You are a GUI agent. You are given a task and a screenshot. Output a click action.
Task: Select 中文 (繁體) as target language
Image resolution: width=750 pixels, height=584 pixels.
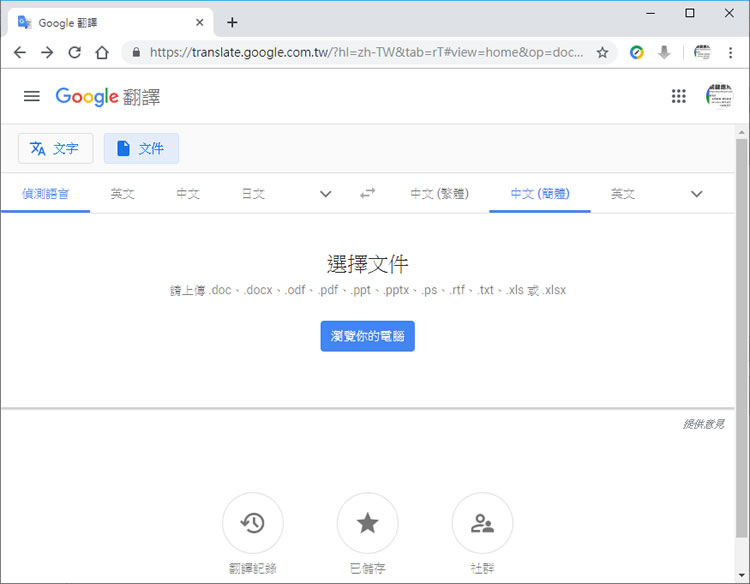tap(440, 194)
